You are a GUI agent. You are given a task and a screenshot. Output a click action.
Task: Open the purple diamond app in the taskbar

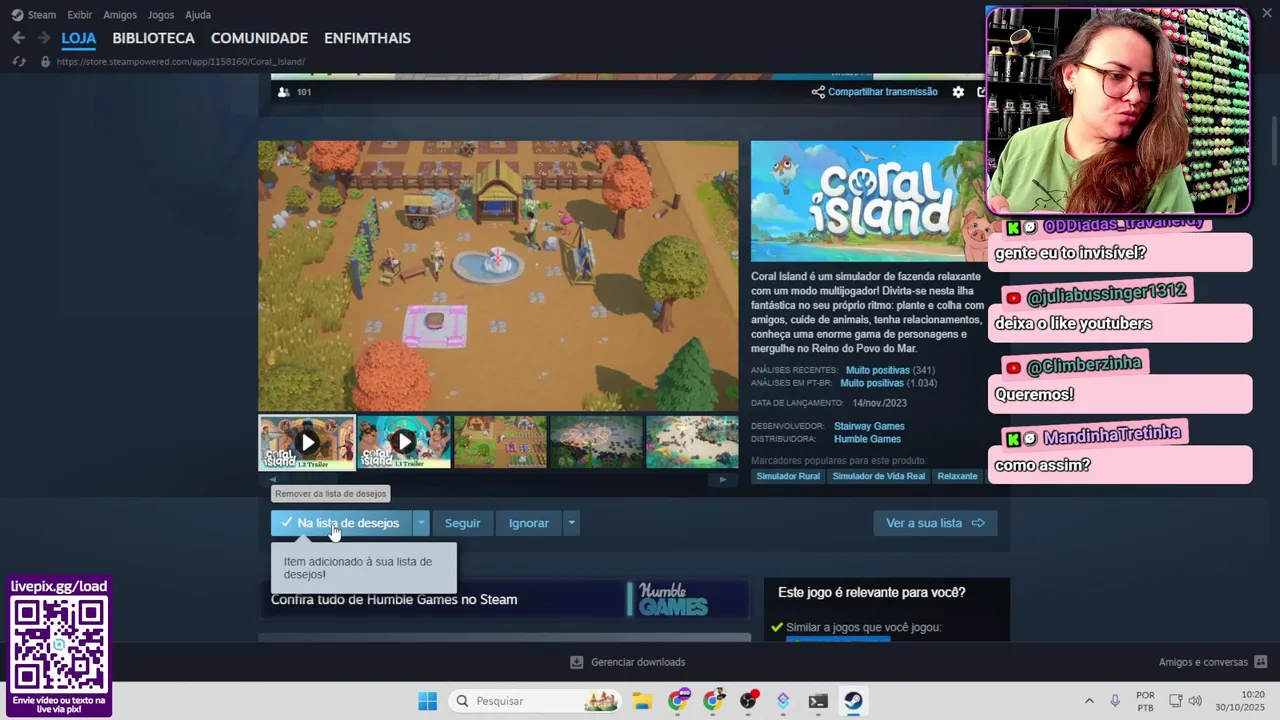click(x=783, y=701)
